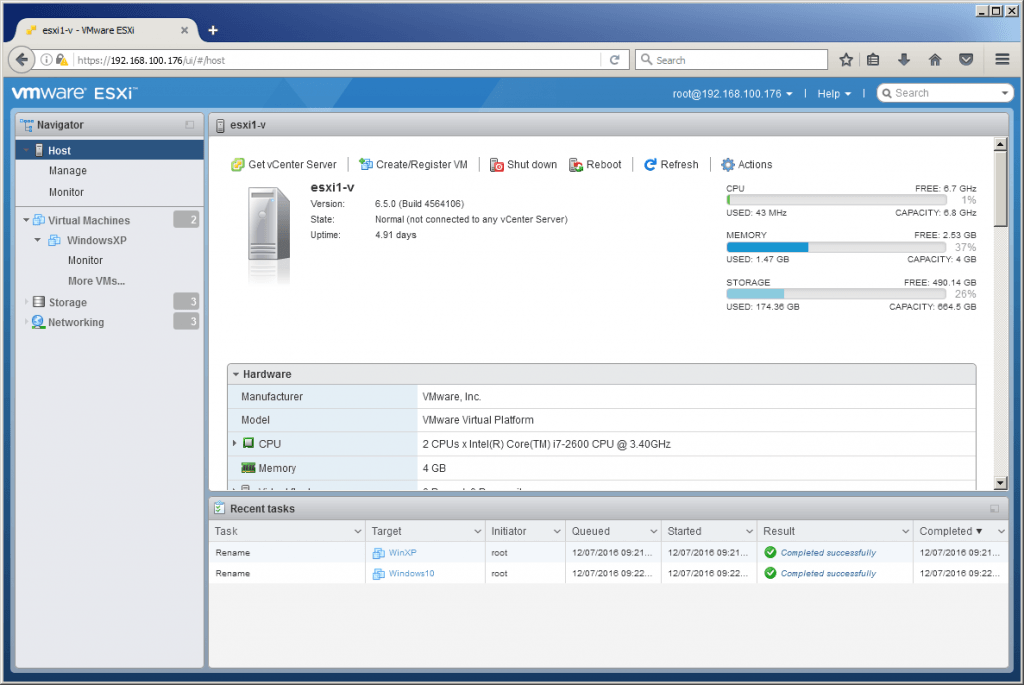Open the downloads arrow icon
The image size is (1024, 685).
tap(904, 59)
